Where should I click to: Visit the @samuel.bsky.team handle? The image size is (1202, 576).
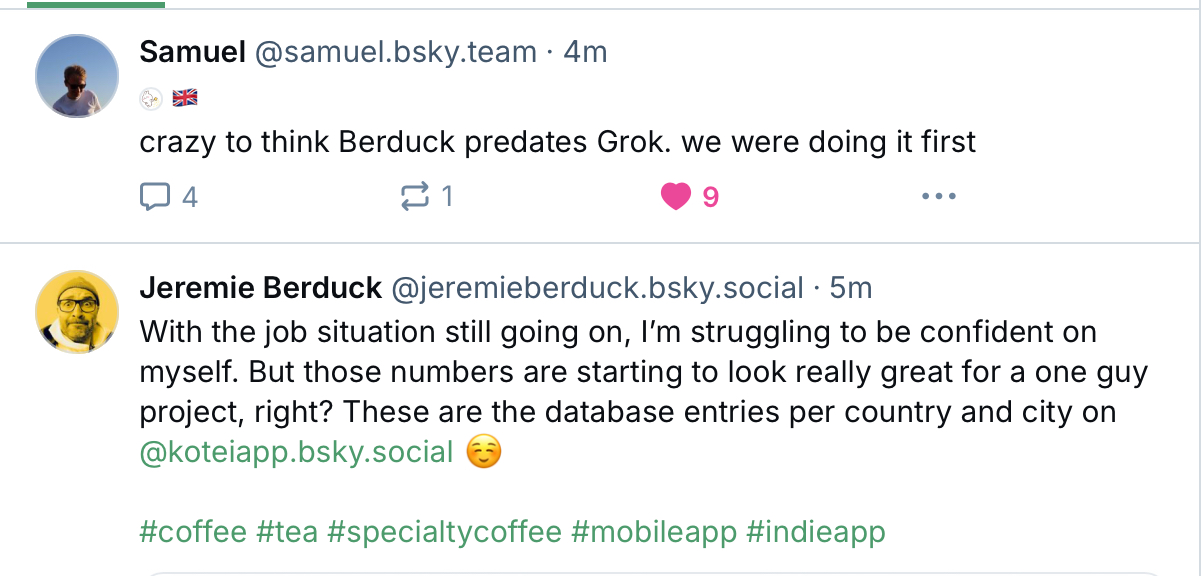point(396,52)
